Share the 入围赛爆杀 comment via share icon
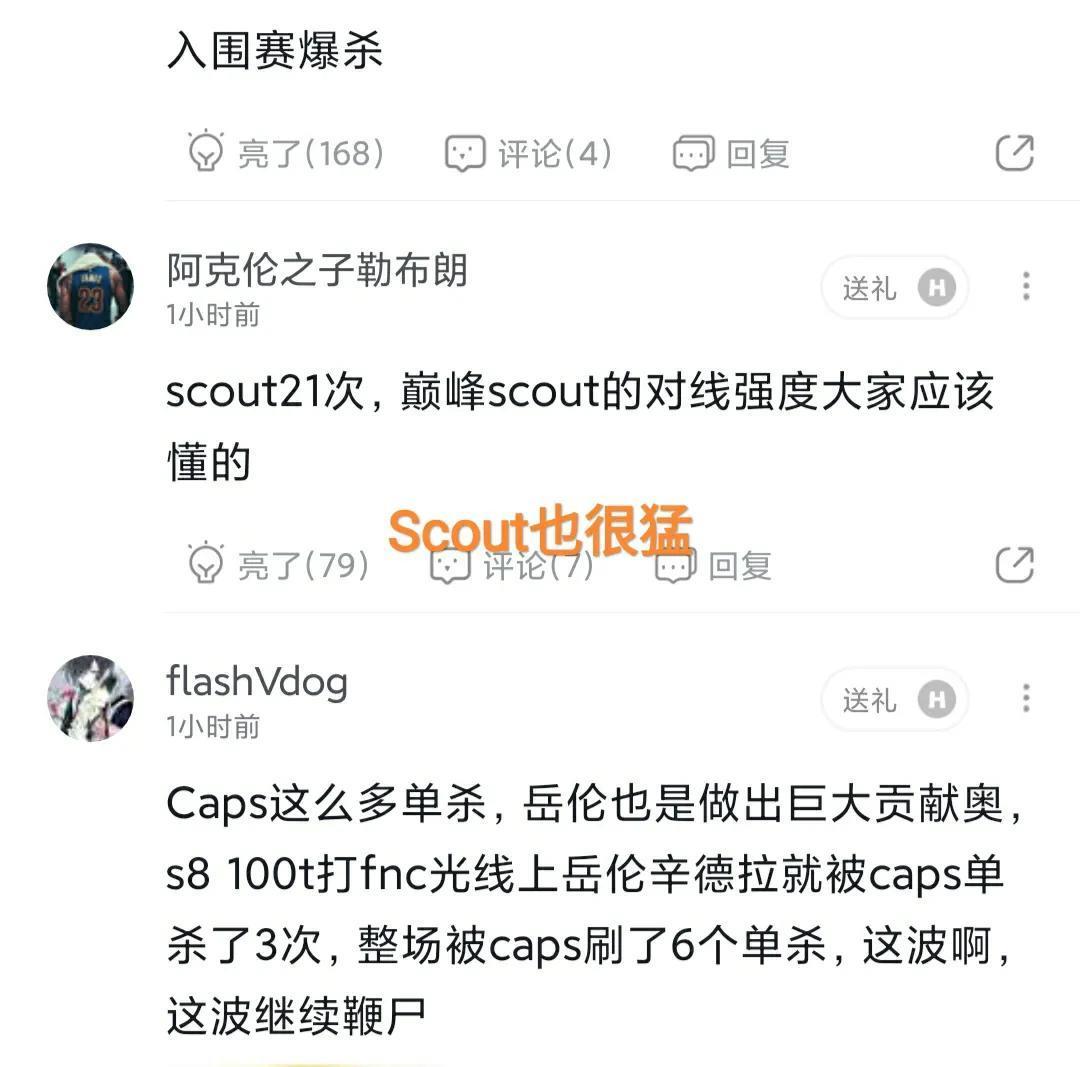This screenshot has width=1080, height=1067. point(1015,152)
